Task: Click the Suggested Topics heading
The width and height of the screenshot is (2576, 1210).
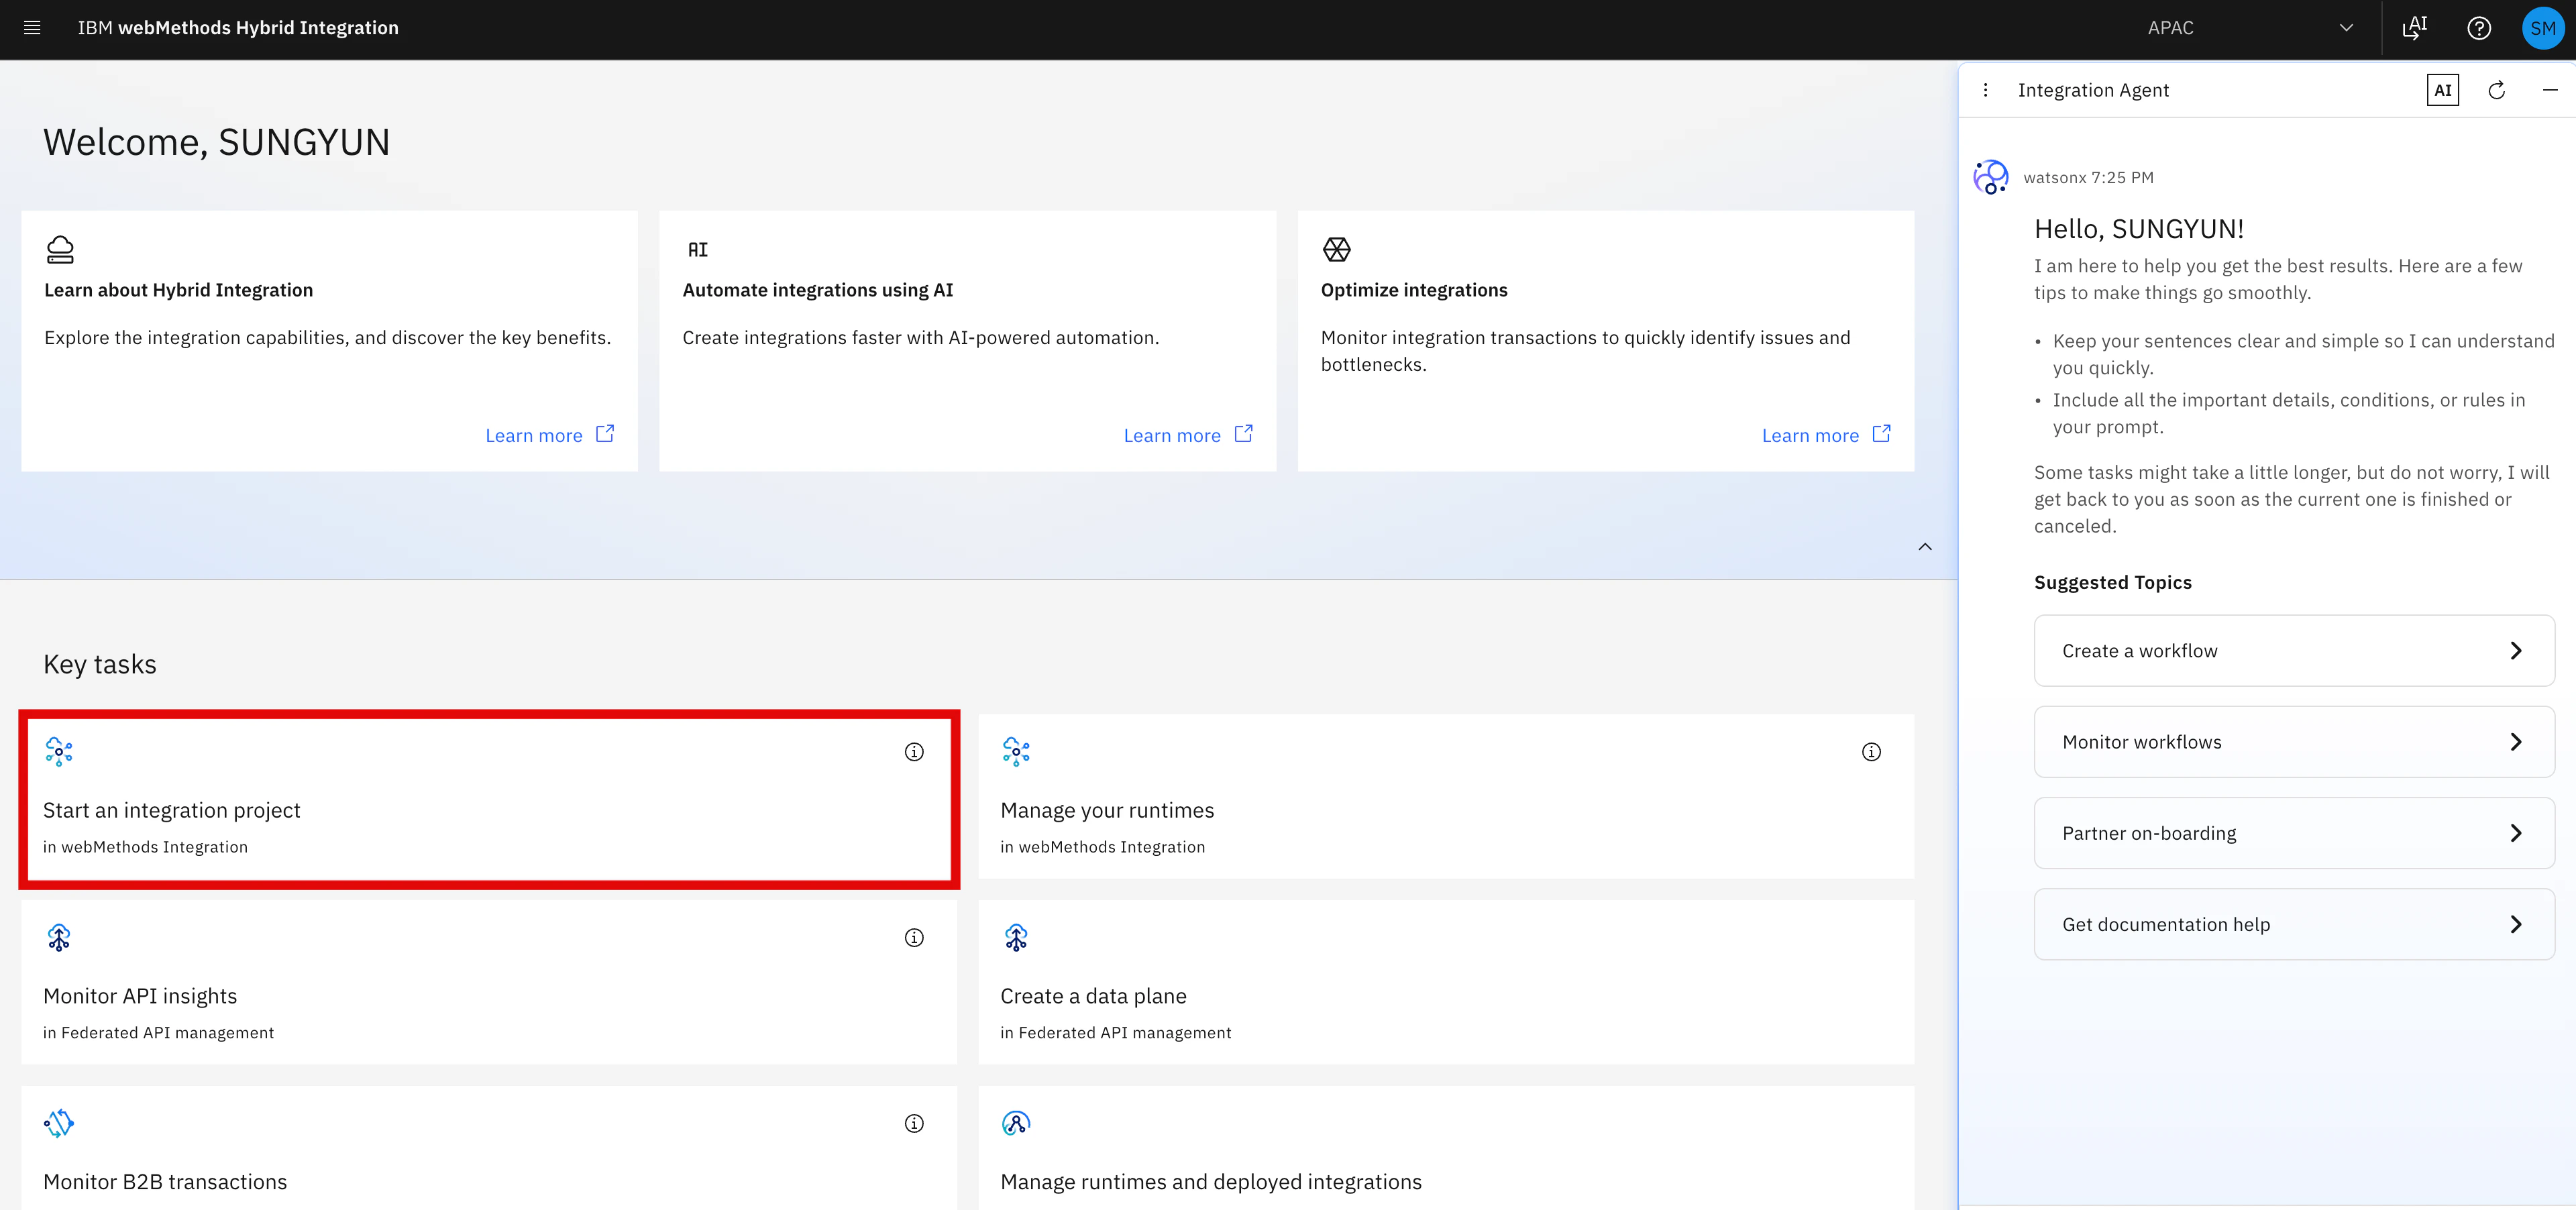Action: 2112,582
